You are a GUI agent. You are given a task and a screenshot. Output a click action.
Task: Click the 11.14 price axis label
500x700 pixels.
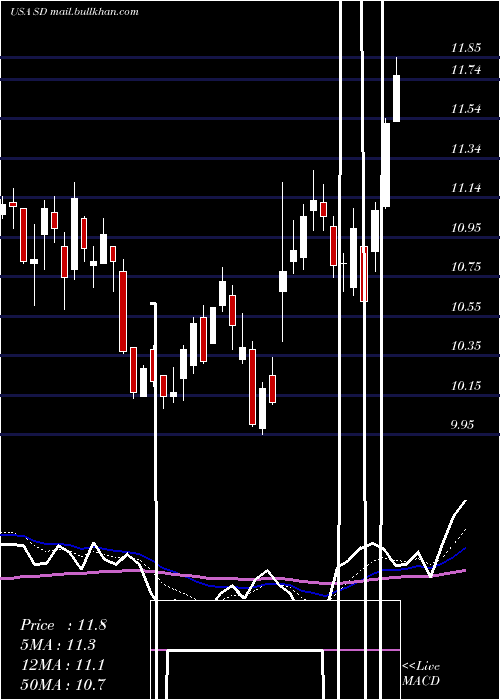466,188
